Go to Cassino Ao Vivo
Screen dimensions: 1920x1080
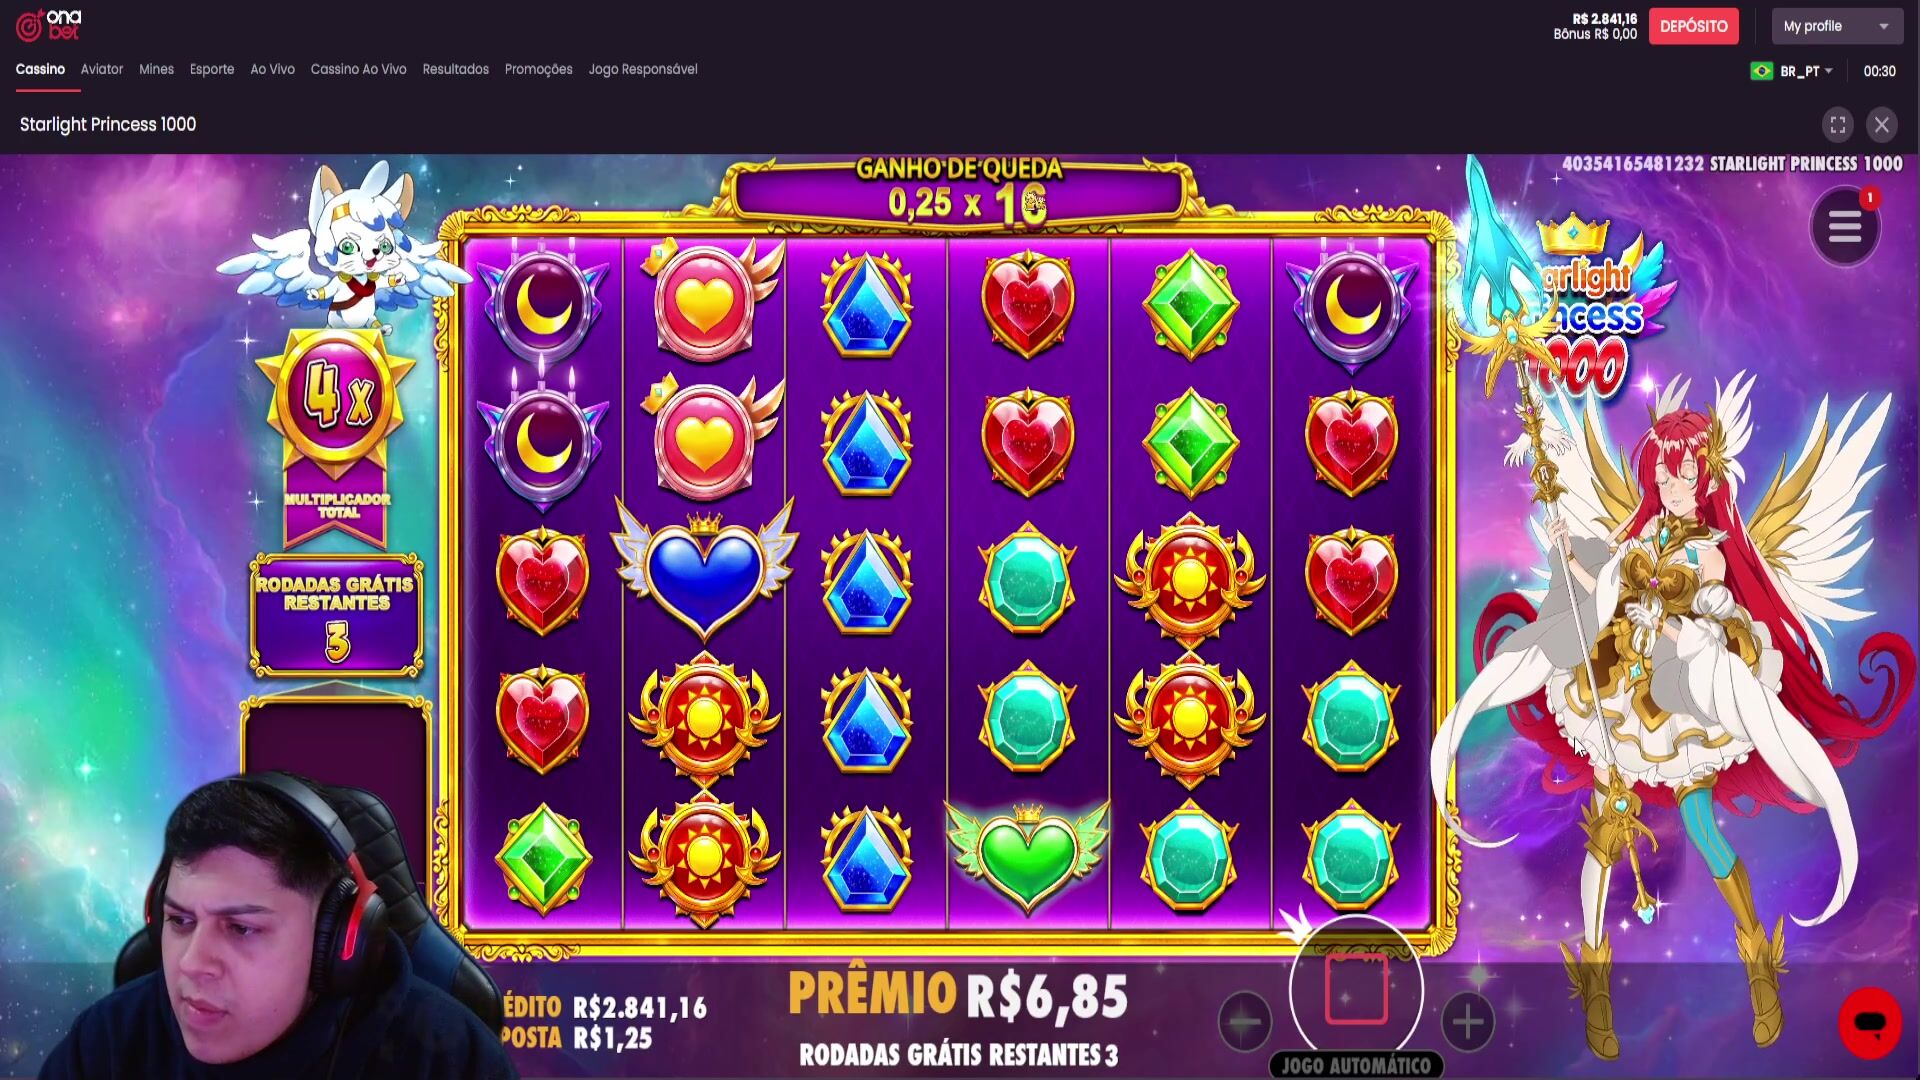coord(358,69)
